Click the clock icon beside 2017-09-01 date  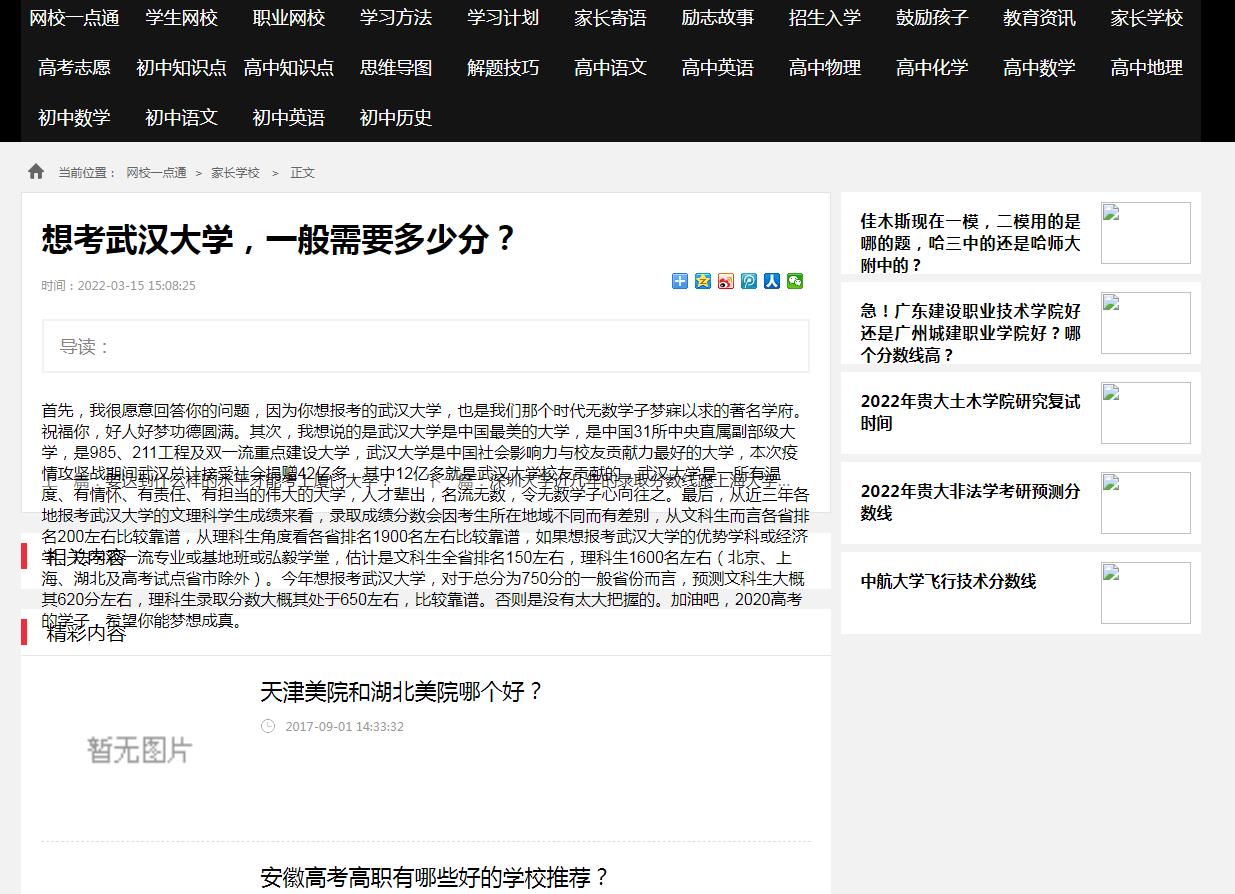268,726
